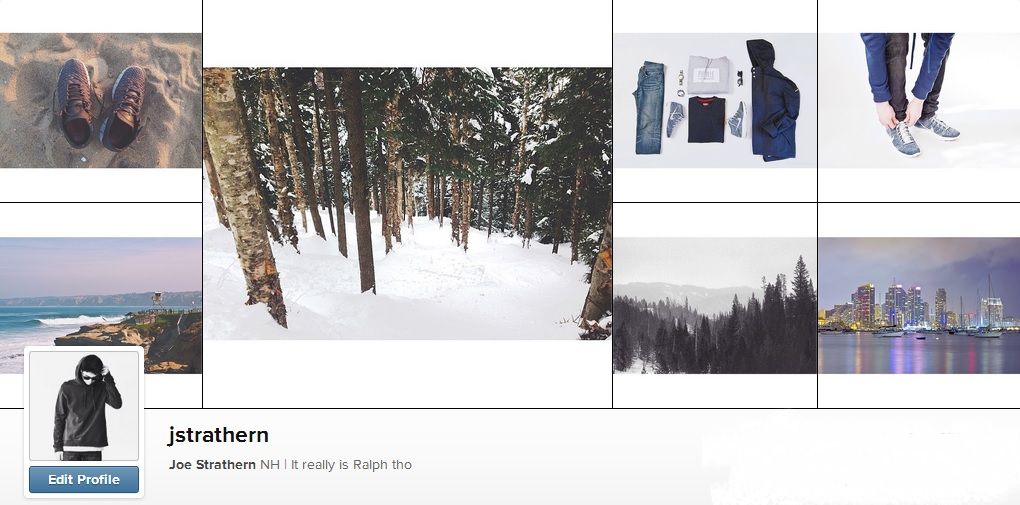Click the blue jeans in outfit photo
This screenshot has width=1020, height=505.
click(649, 107)
